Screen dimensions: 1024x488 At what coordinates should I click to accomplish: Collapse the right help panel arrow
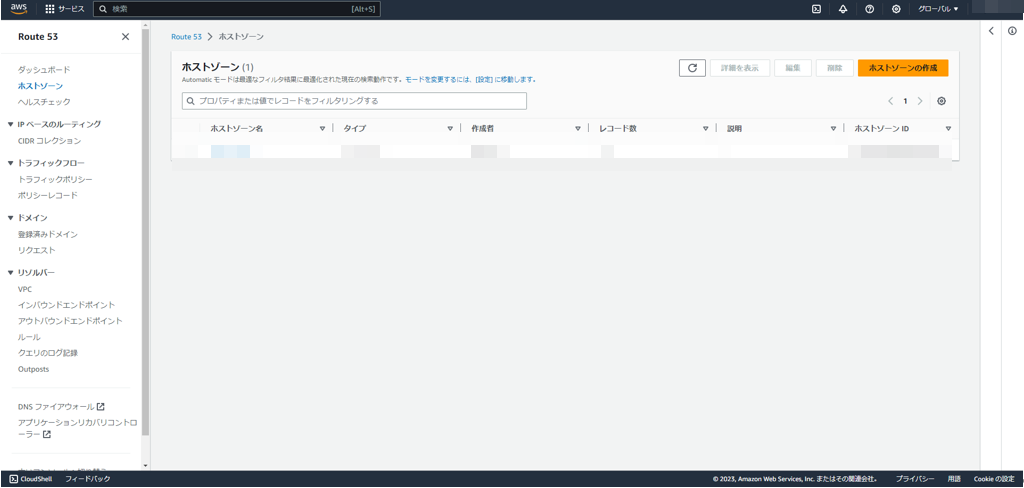point(991,31)
